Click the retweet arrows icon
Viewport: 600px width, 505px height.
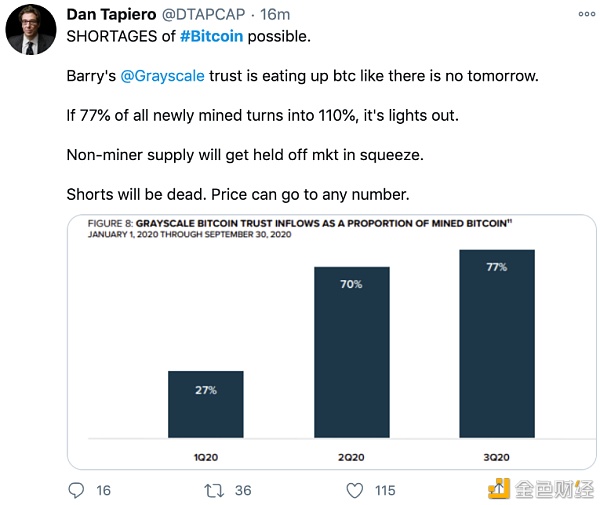tap(213, 490)
